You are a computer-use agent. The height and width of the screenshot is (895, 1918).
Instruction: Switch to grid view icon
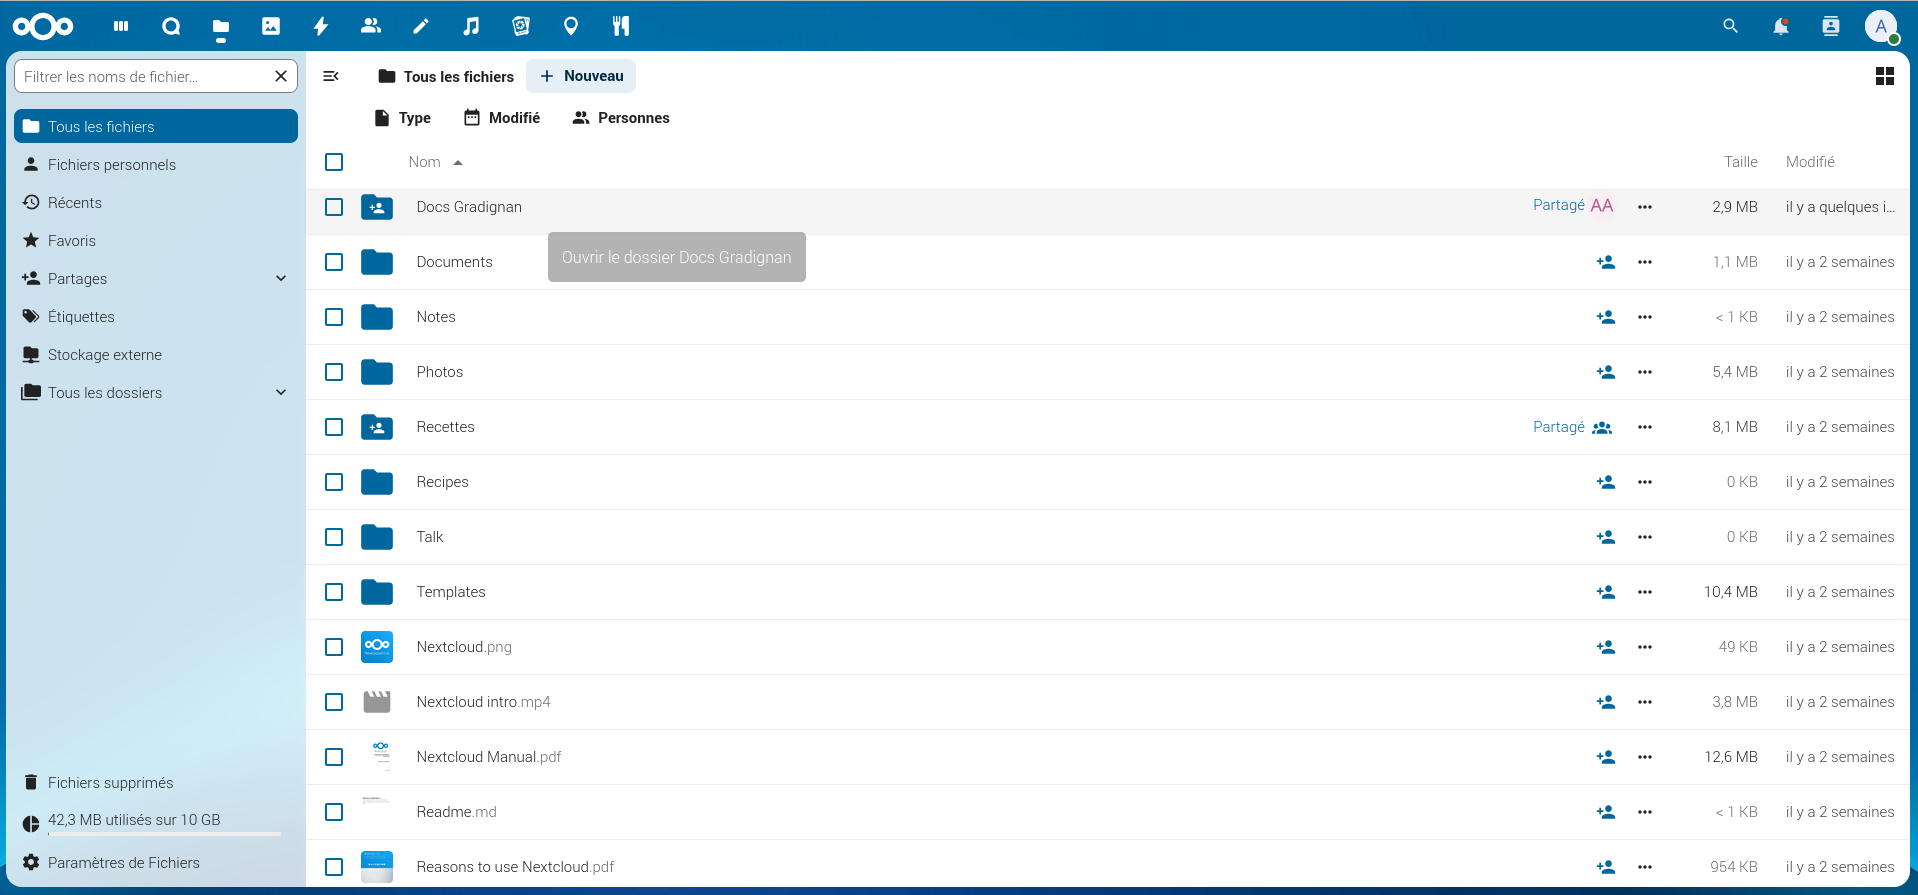click(1884, 76)
